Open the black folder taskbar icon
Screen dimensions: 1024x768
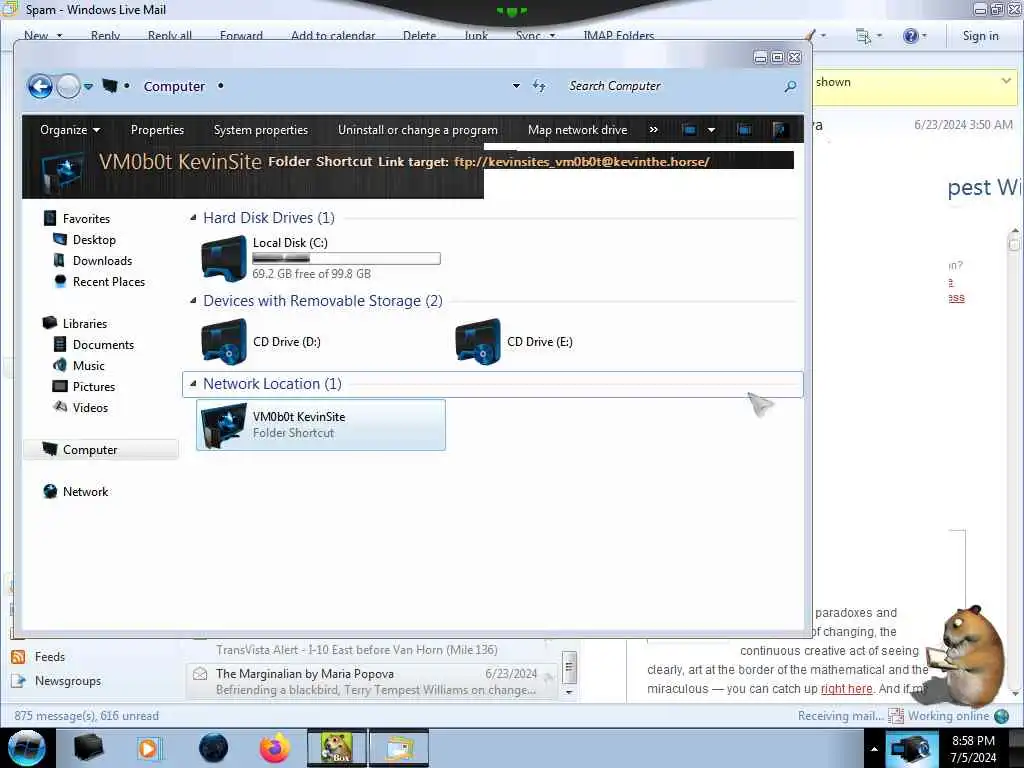tap(88, 748)
